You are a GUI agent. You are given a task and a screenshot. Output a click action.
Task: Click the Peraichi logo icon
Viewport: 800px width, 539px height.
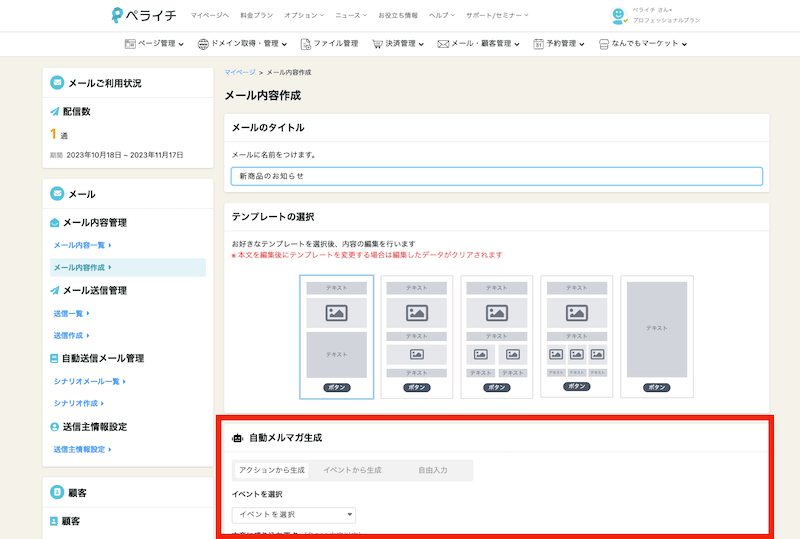point(118,15)
